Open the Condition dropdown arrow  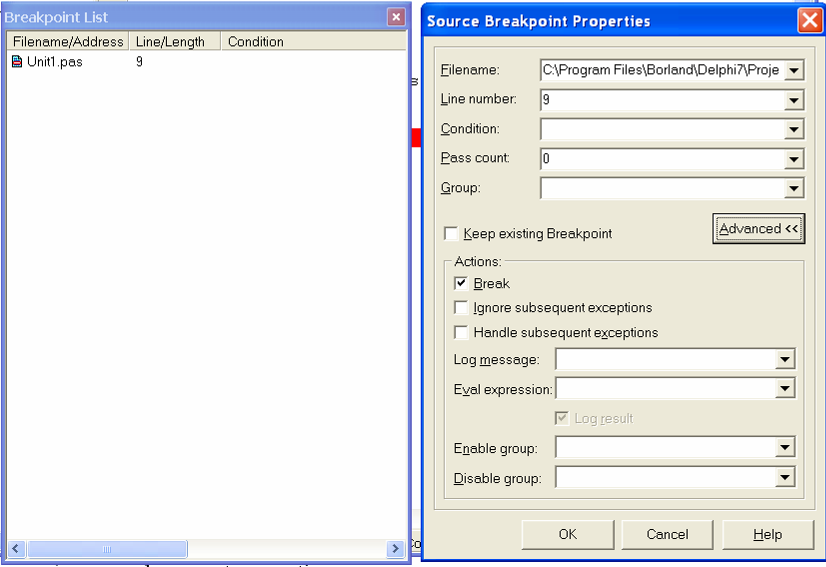point(794,129)
